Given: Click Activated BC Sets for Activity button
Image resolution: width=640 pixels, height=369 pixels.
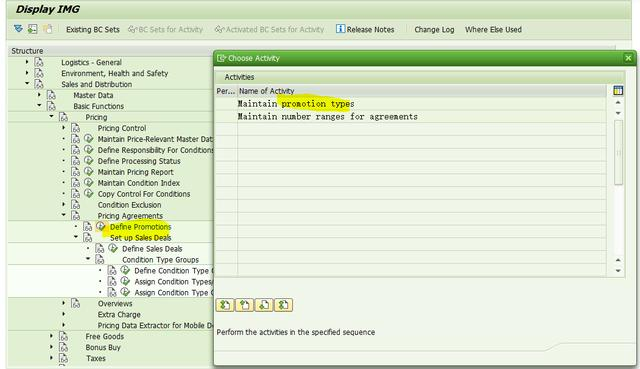Looking at the screenshot, I should click(269, 29).
